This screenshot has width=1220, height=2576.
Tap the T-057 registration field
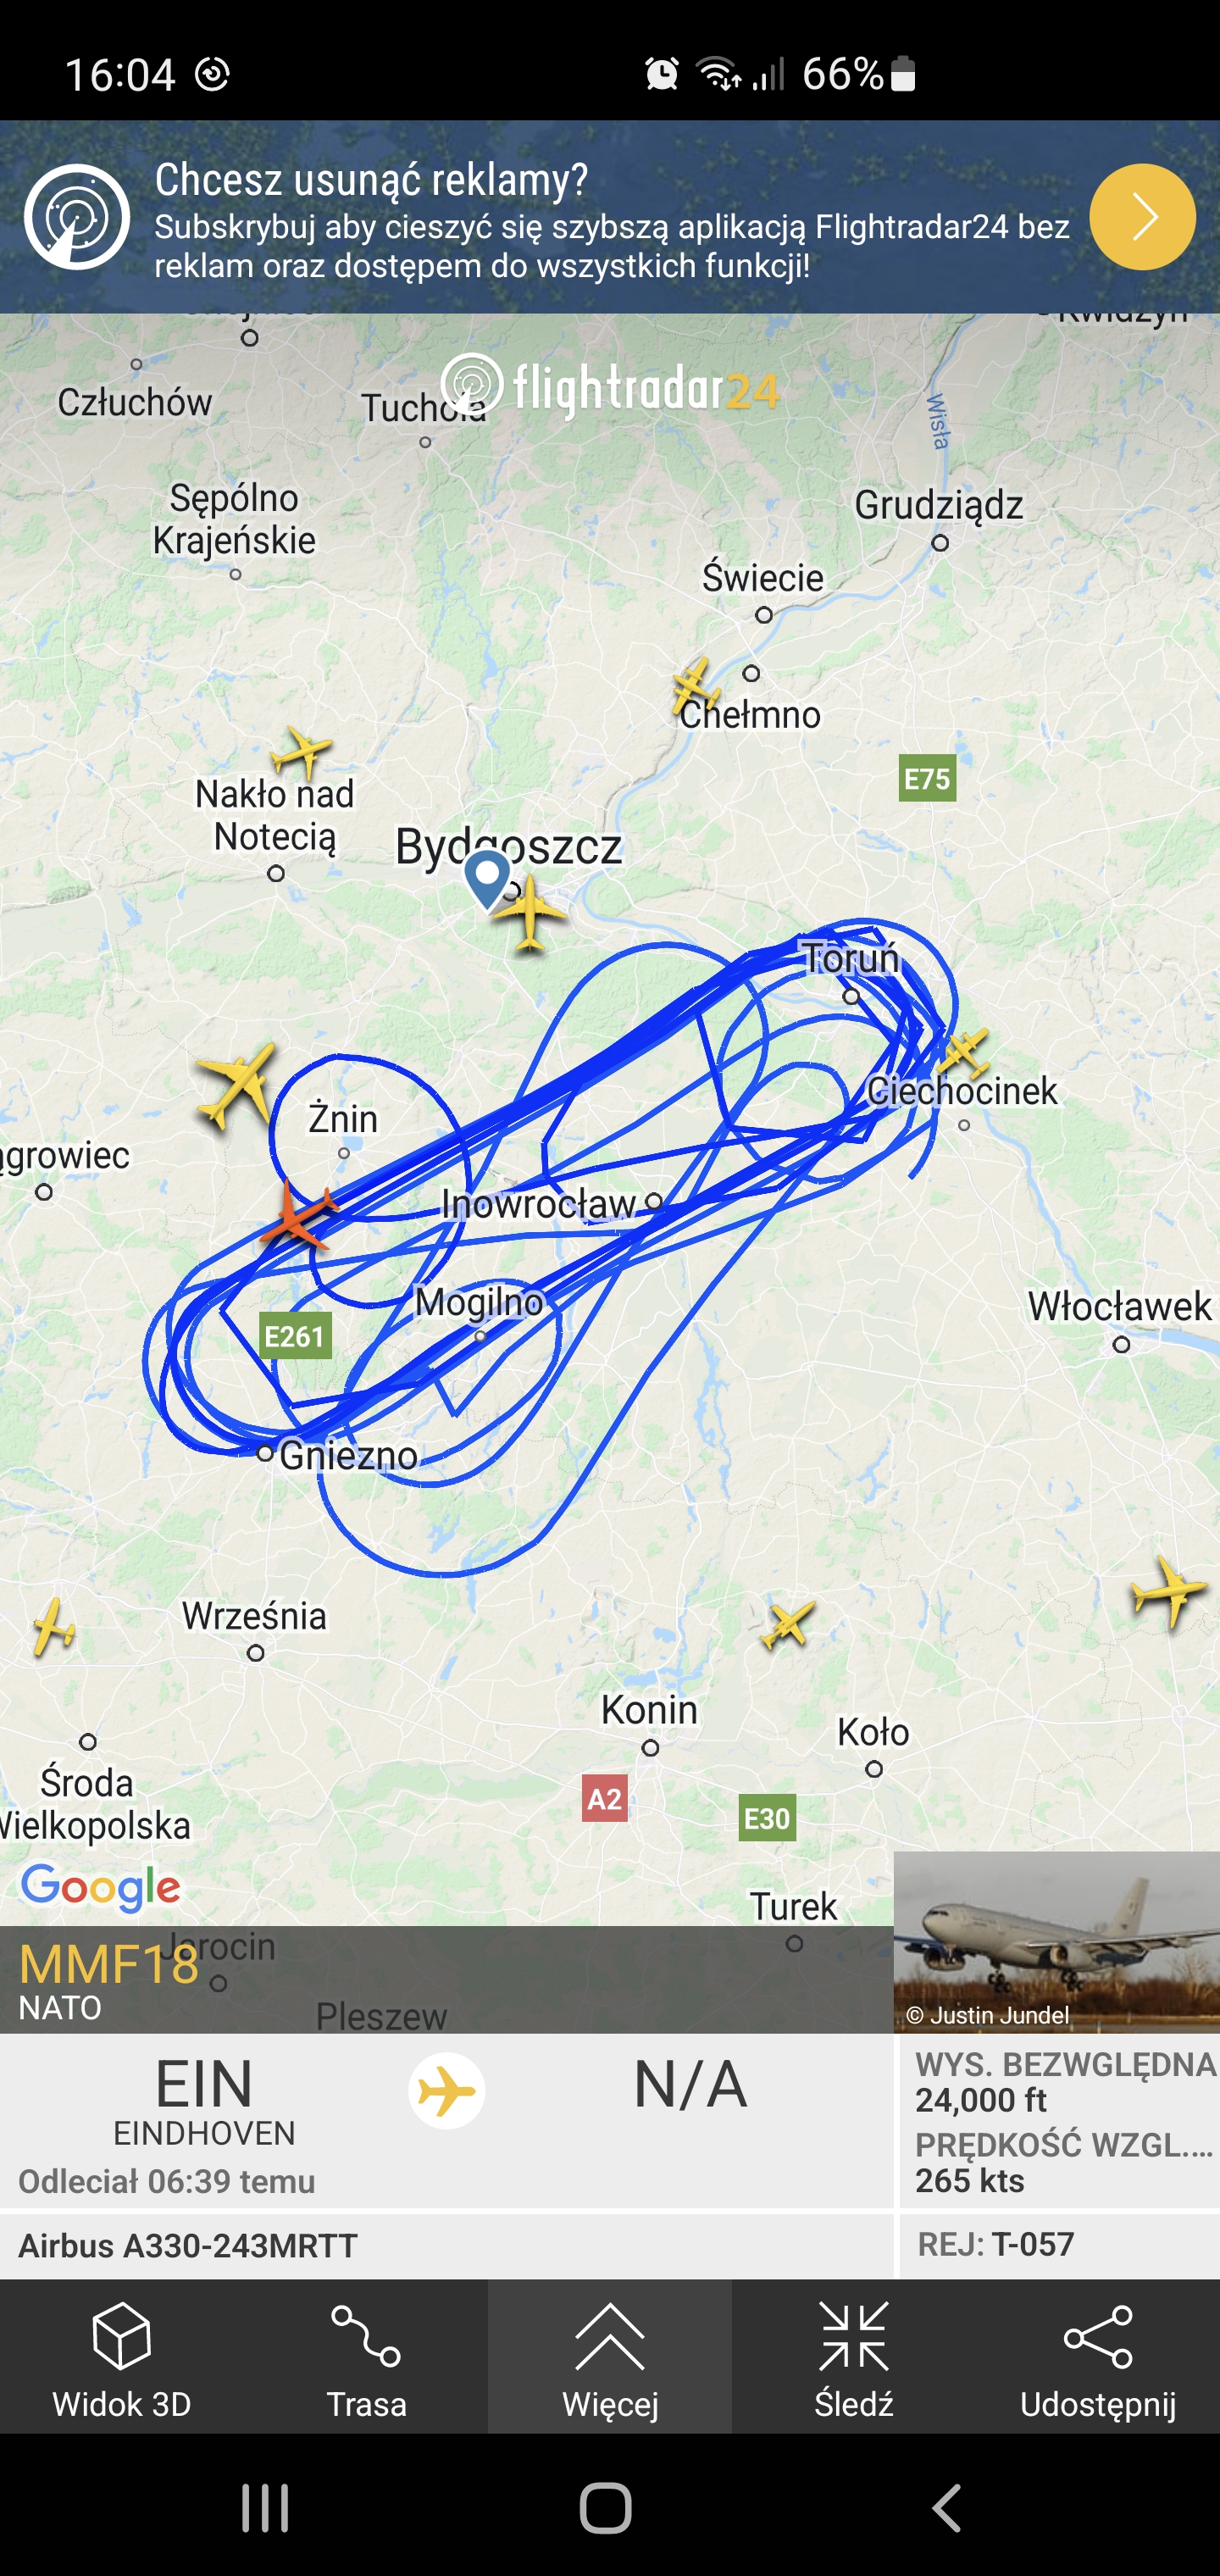pos(1060,2245)
